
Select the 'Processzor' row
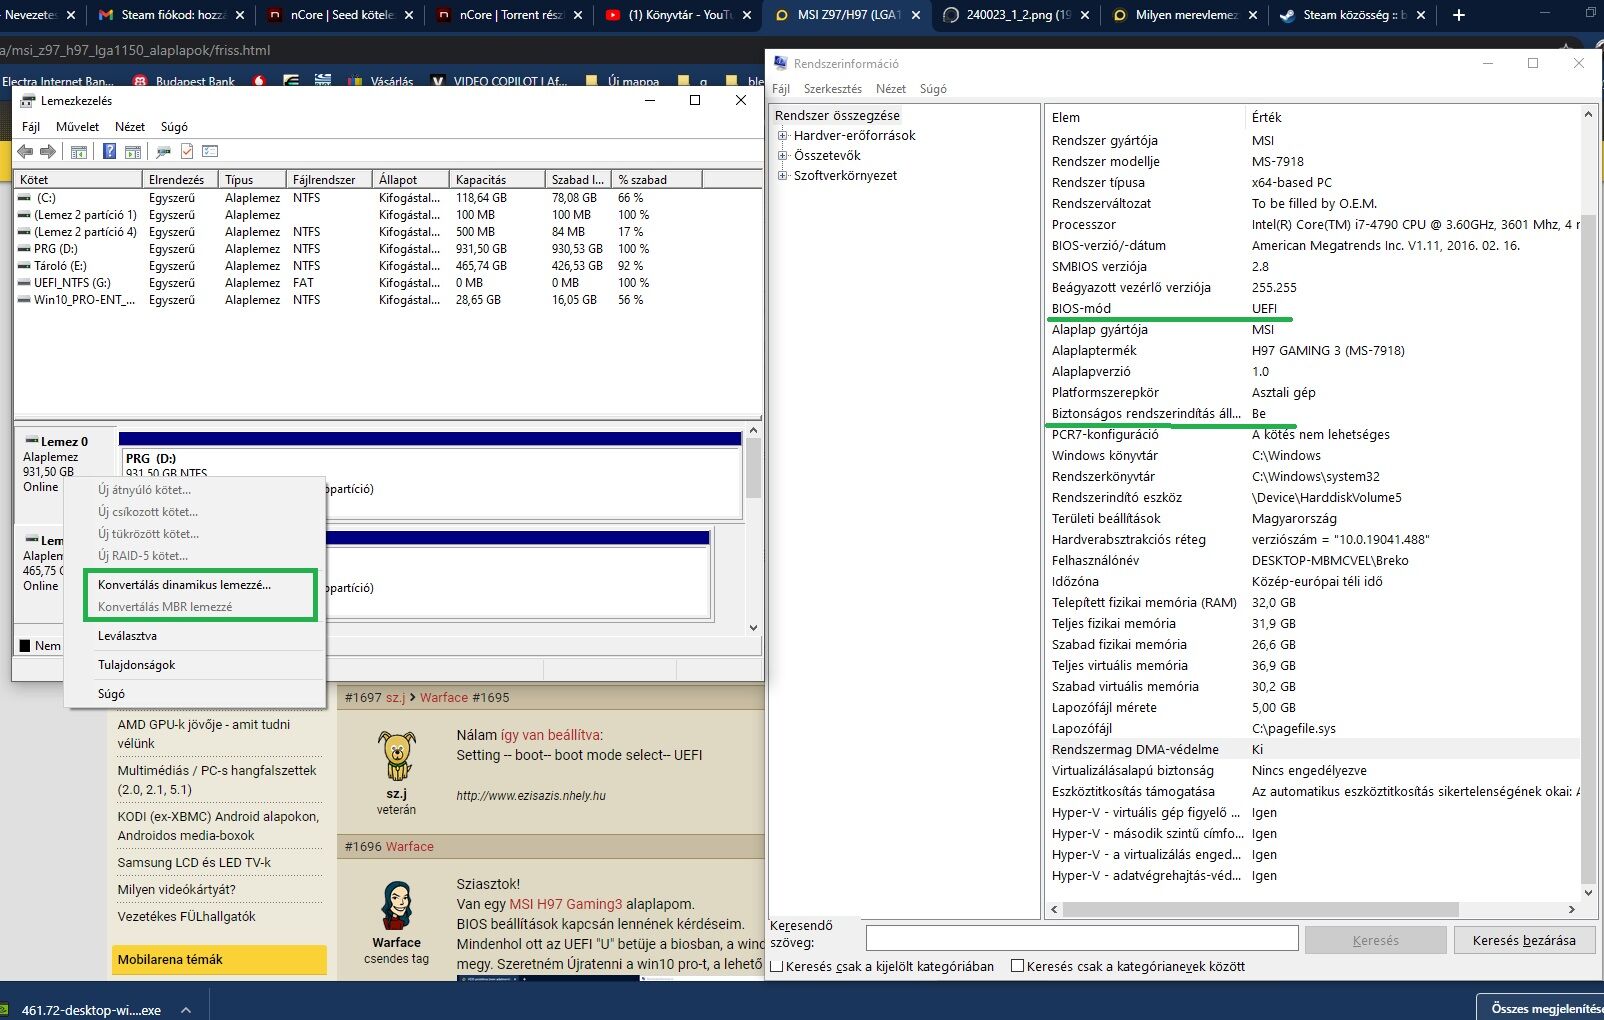(1314, 224)
